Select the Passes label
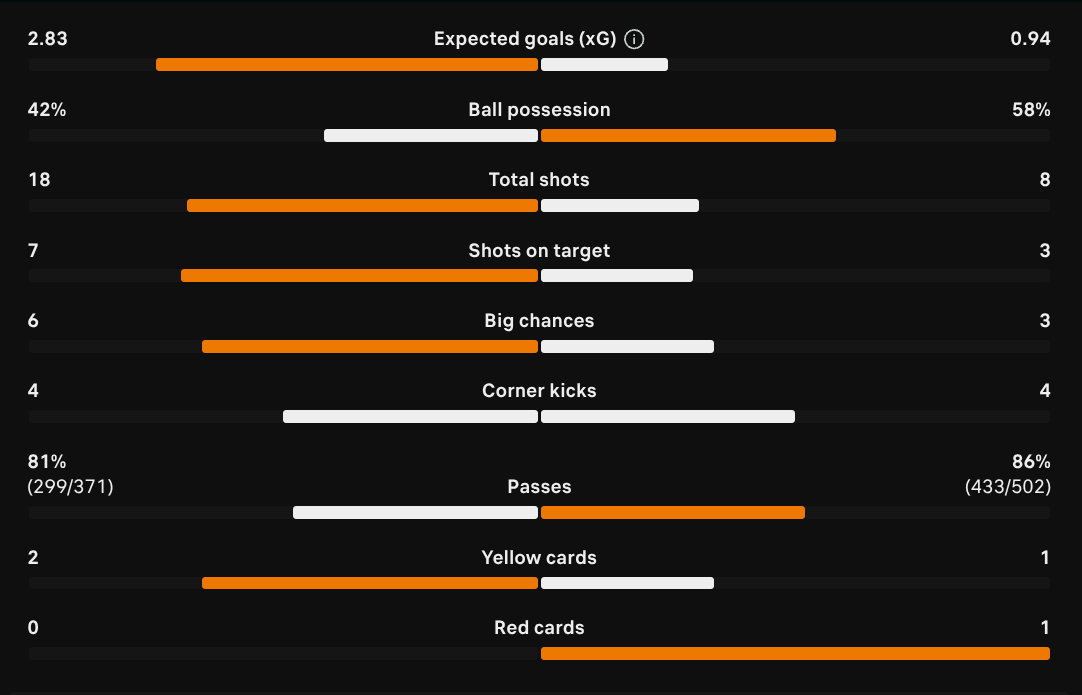 539,487
